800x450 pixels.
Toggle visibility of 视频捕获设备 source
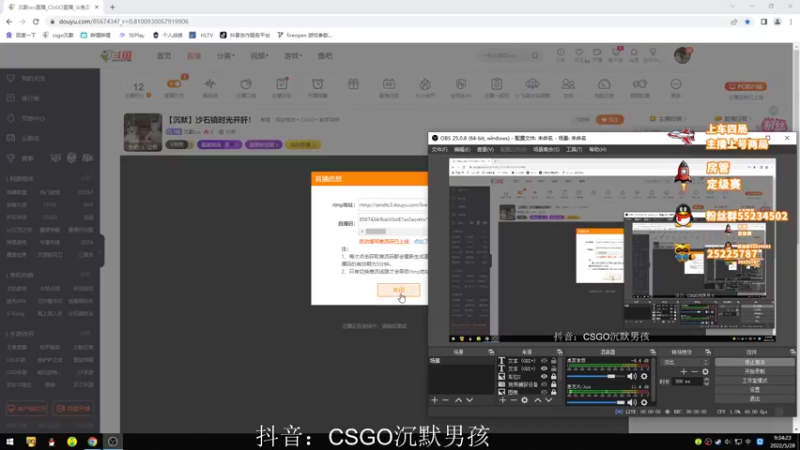[x=544, y=384]
